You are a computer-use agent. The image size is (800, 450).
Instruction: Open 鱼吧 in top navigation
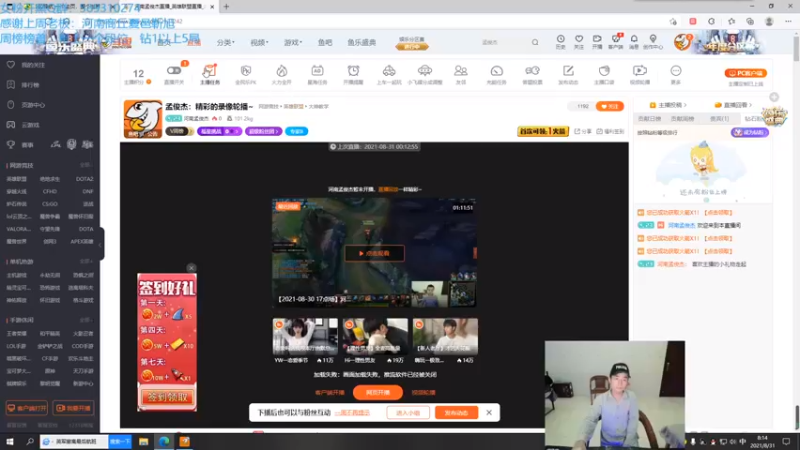pos(324,42)
